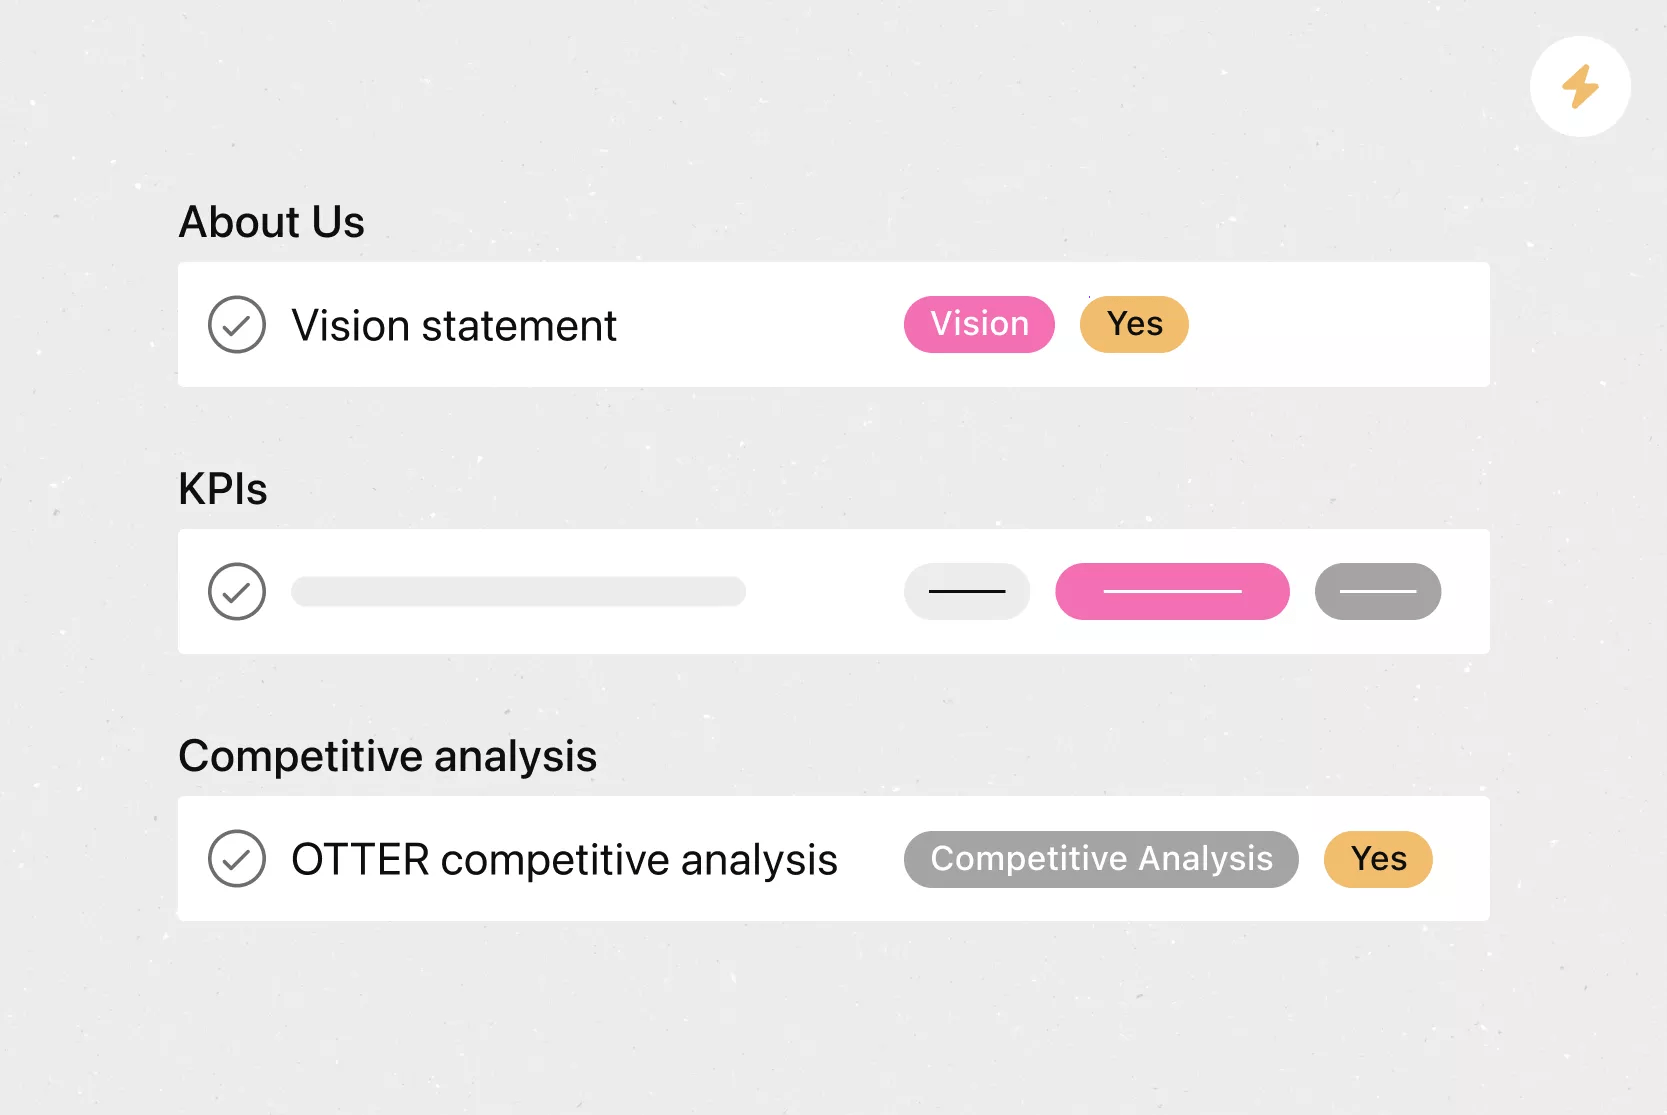Image resolution: width=1667 pixels, height=1115 pixels.
Task: Select the Yes tag in OTTER row
Action: 1378,859
